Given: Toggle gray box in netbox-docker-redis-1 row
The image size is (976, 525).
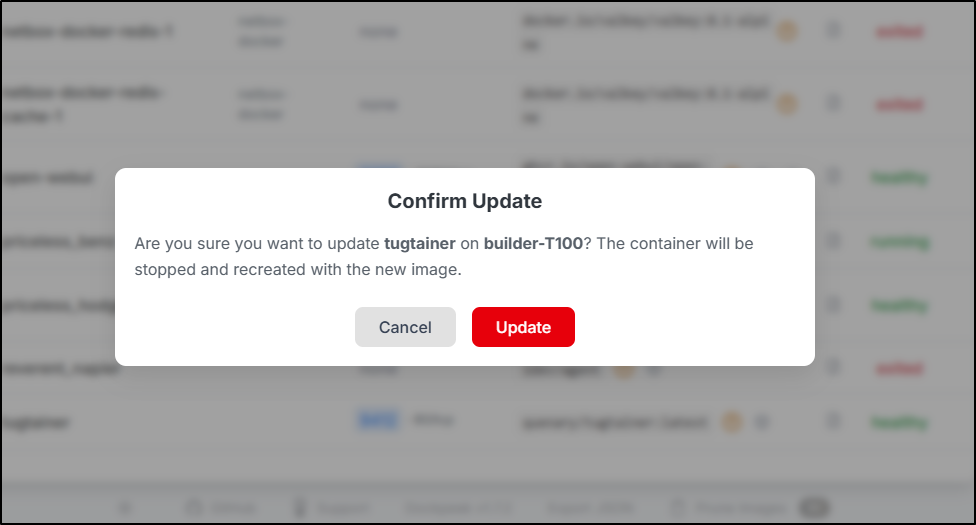Looking at the screenshot, I should (833, 31).
